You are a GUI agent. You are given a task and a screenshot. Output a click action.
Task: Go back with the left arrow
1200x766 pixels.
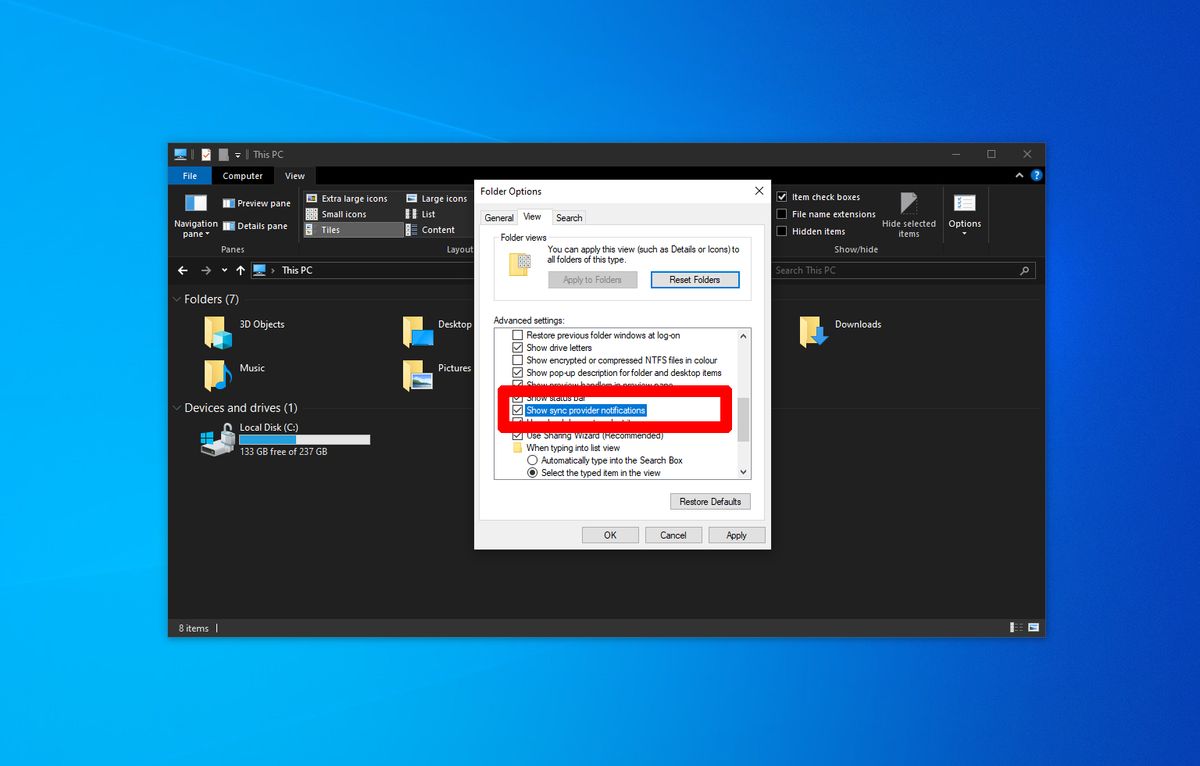pyautogui.click(x=182, y=270)
